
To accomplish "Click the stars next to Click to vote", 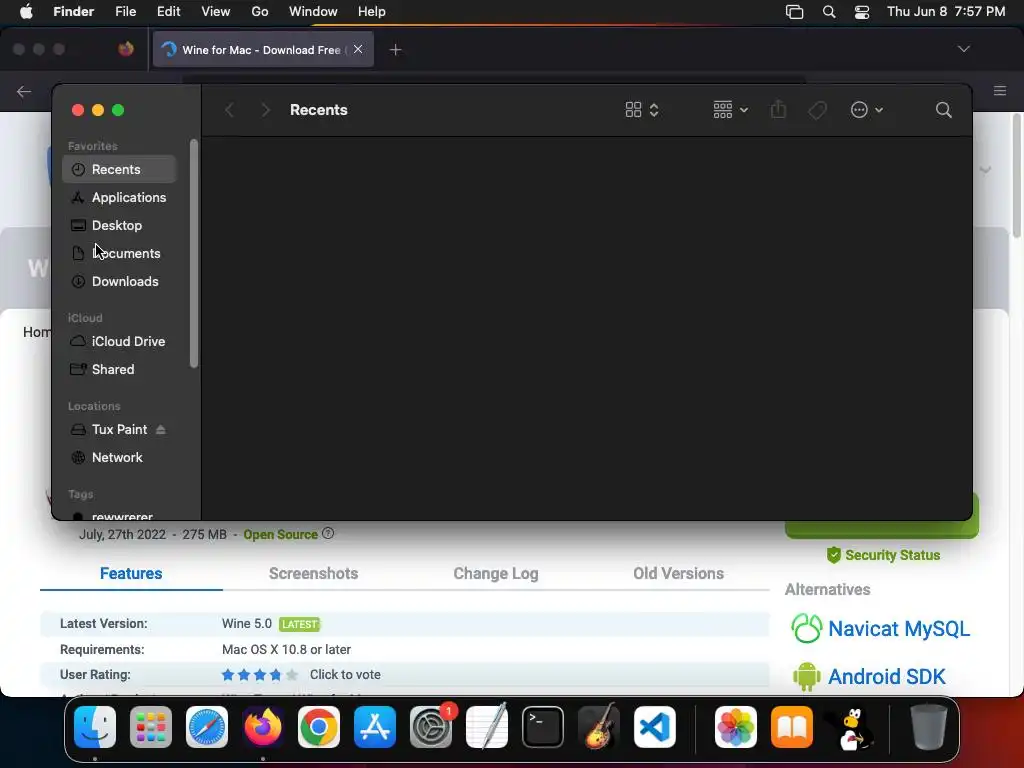I will click(x=259, y=675).
